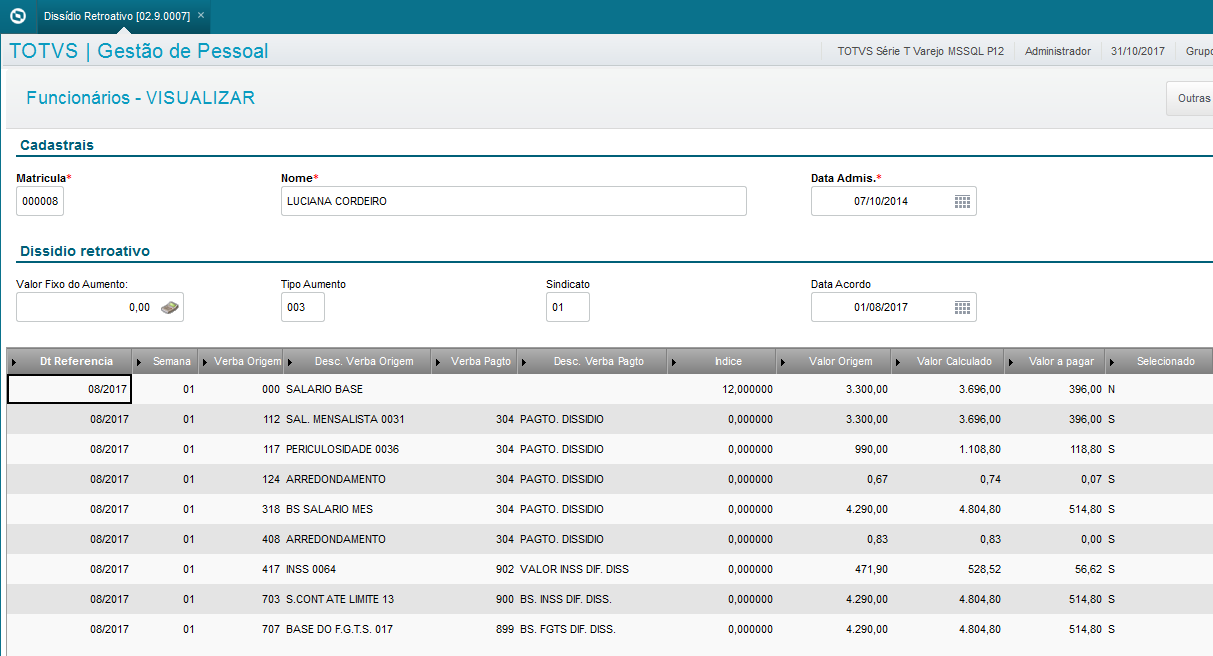Sort by Verba Pagto column header
Screen dimensions: 1213x656
point(475,361)
